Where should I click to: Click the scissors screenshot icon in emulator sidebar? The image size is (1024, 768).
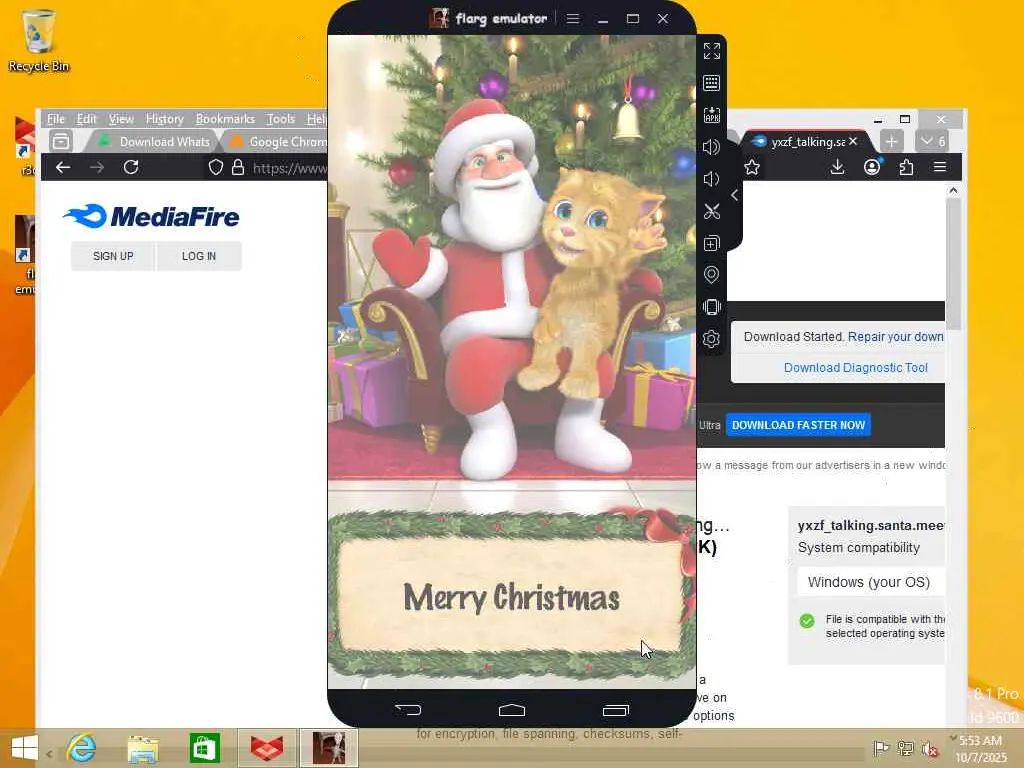[711, 211]
